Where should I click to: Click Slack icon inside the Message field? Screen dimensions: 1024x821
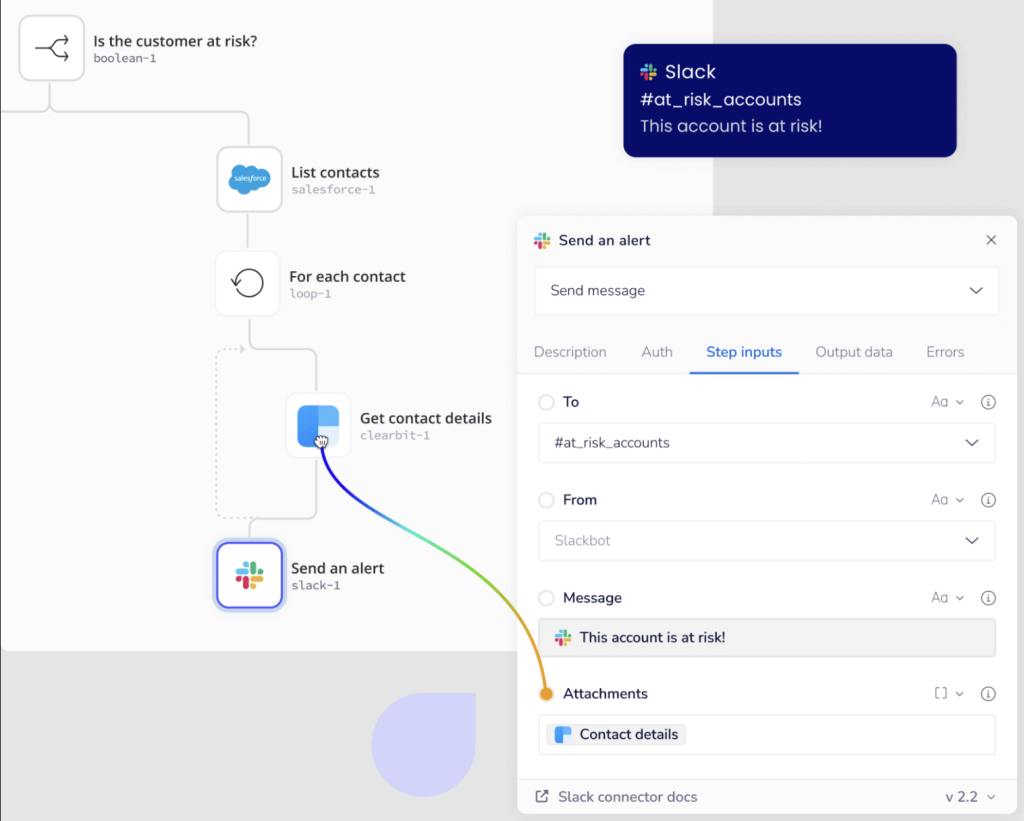click(563, 637)
